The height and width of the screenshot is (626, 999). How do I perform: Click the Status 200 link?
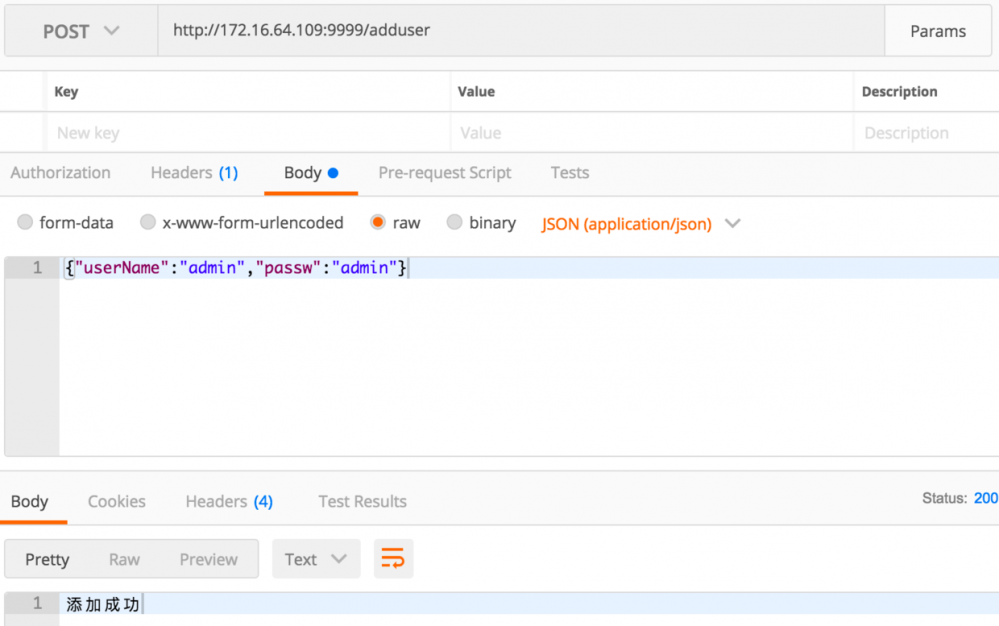coord(986,496)
